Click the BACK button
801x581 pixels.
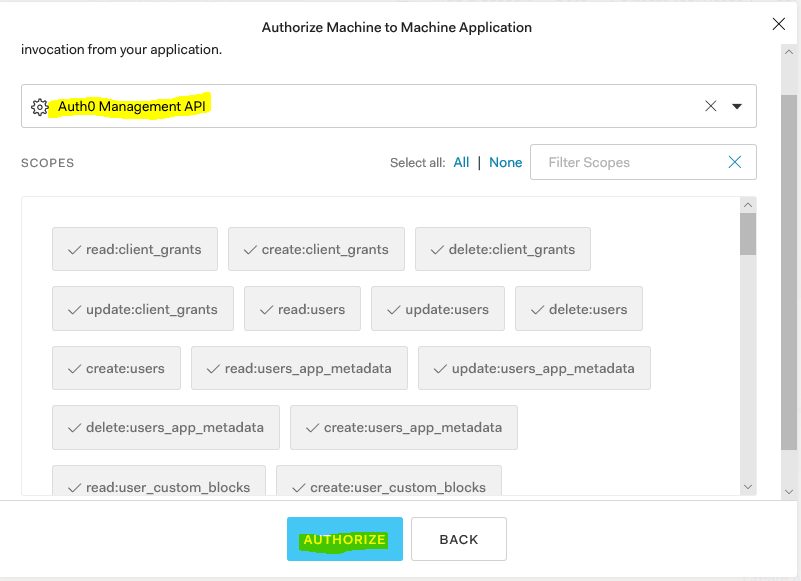(x=459, y=540)
